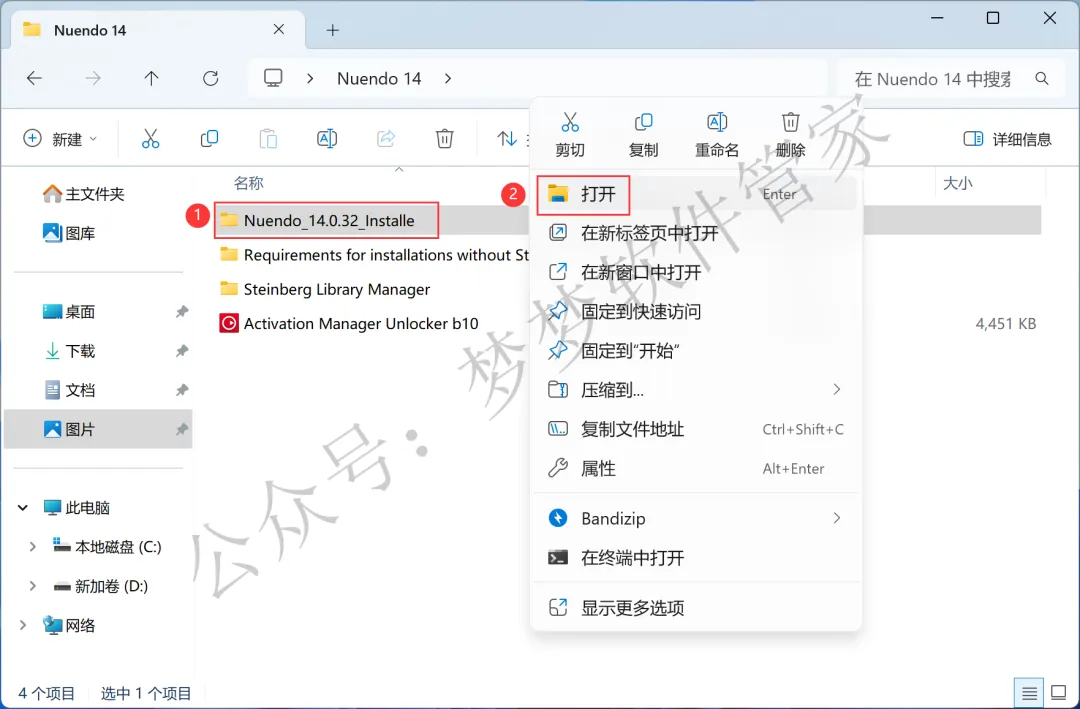Screen dimensions: 1080x709
Task: Go up one folder level
Action: (x=151, y=79)
